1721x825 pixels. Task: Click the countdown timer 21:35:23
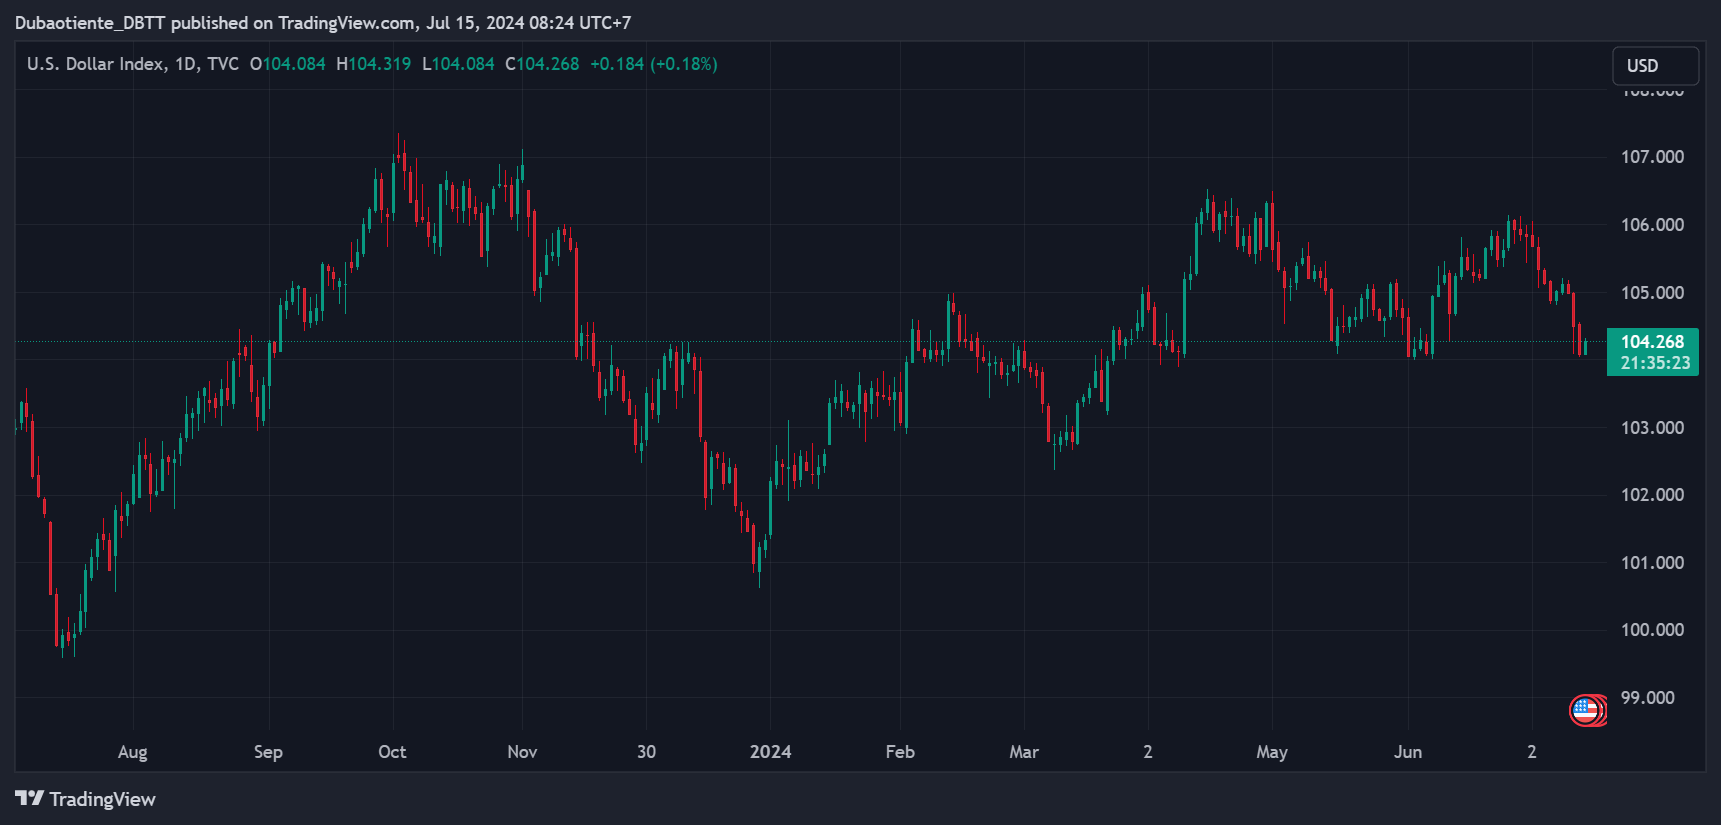tap(1655, 364)
